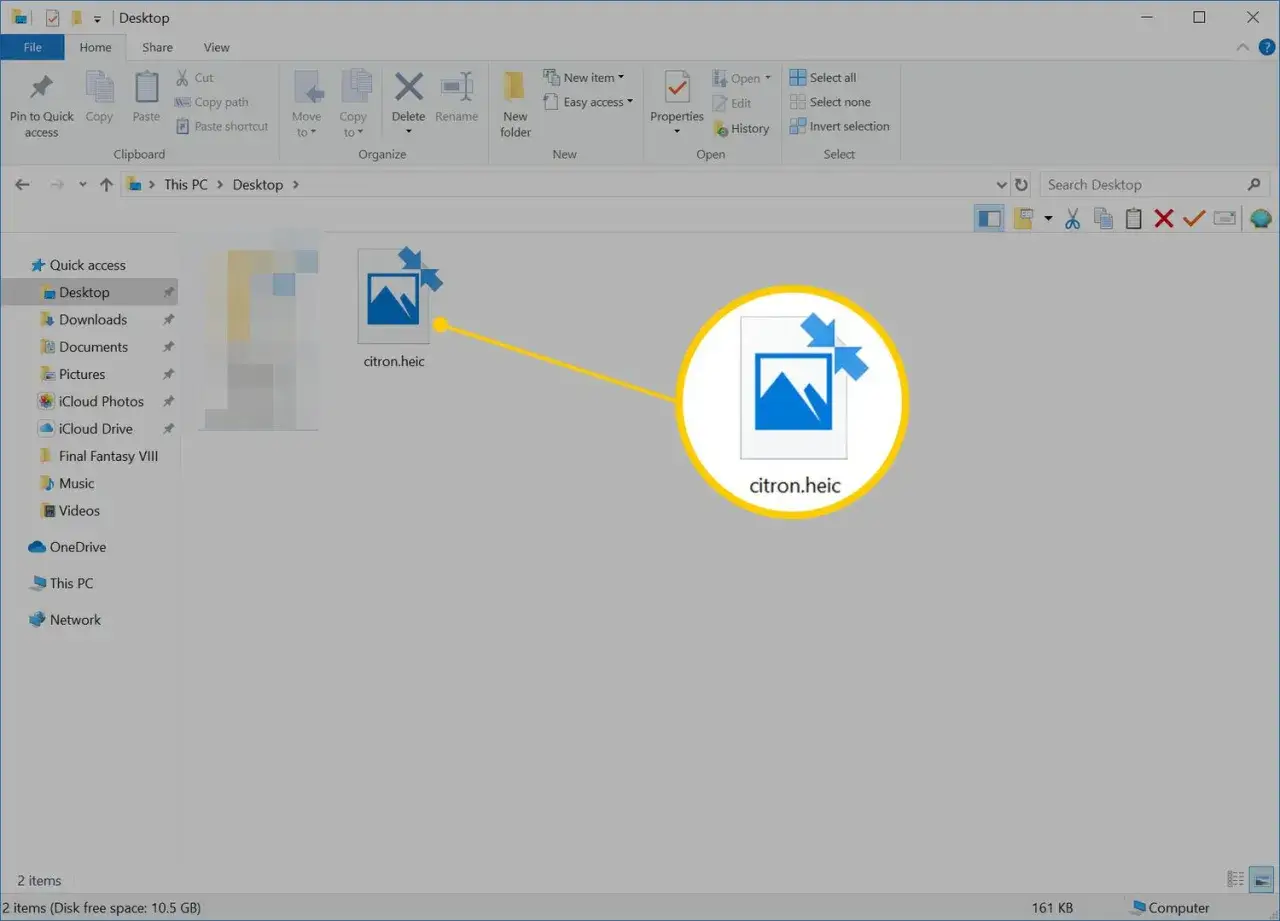Expand the address bar history dropdown
Image resolution: width=1280 pixels, height=921 pixels.
pos(1002,185)
